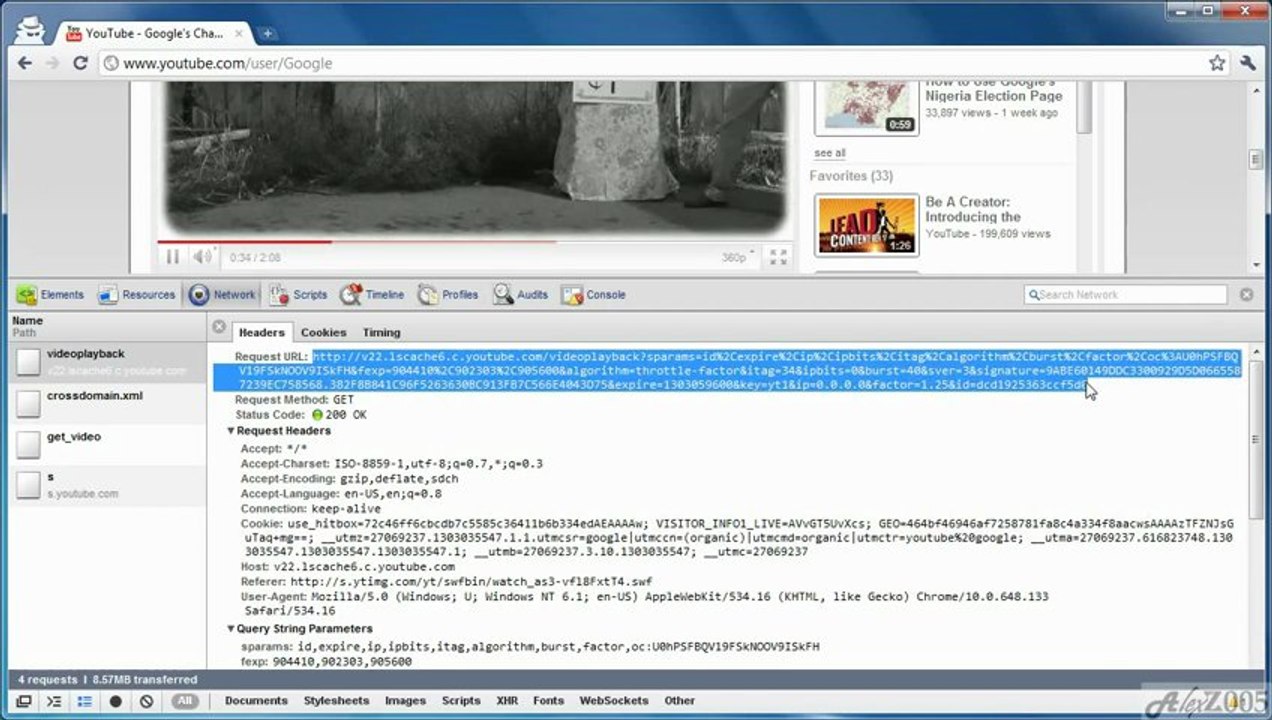Open the Profiles panel
The image size is (1272, 720).
coord(448,295)
